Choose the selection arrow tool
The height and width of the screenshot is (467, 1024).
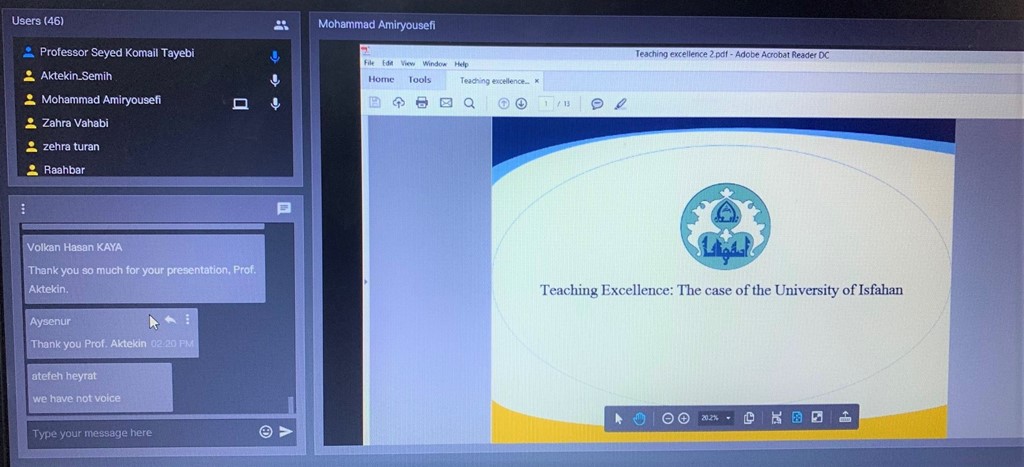pos(618,419)
